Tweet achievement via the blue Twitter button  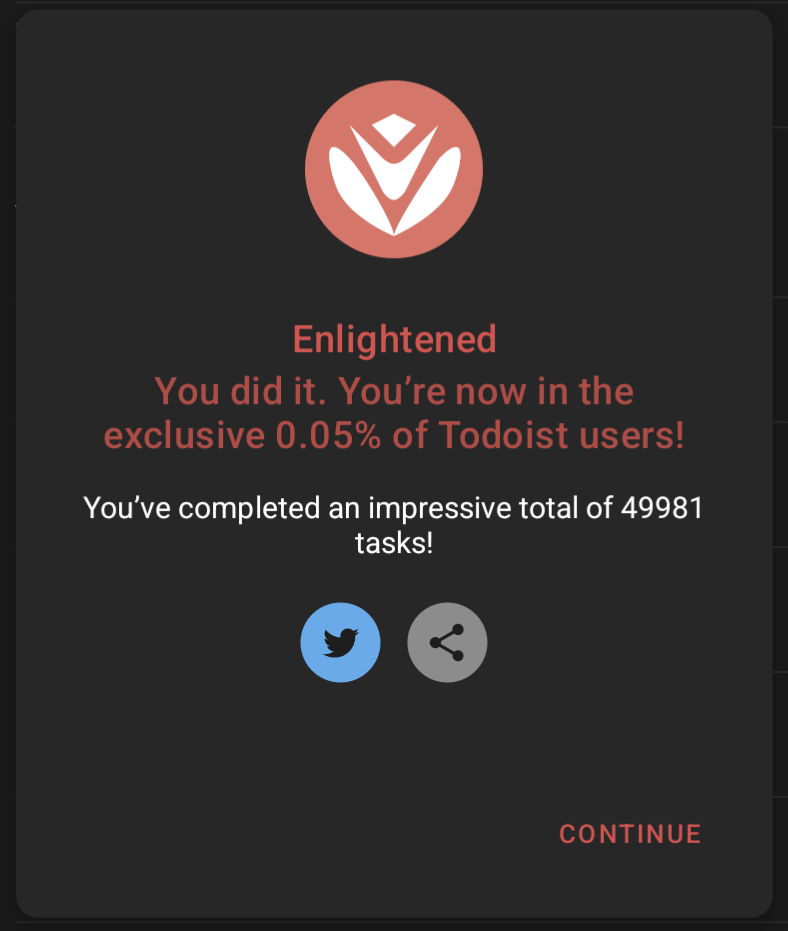[340, 642]
